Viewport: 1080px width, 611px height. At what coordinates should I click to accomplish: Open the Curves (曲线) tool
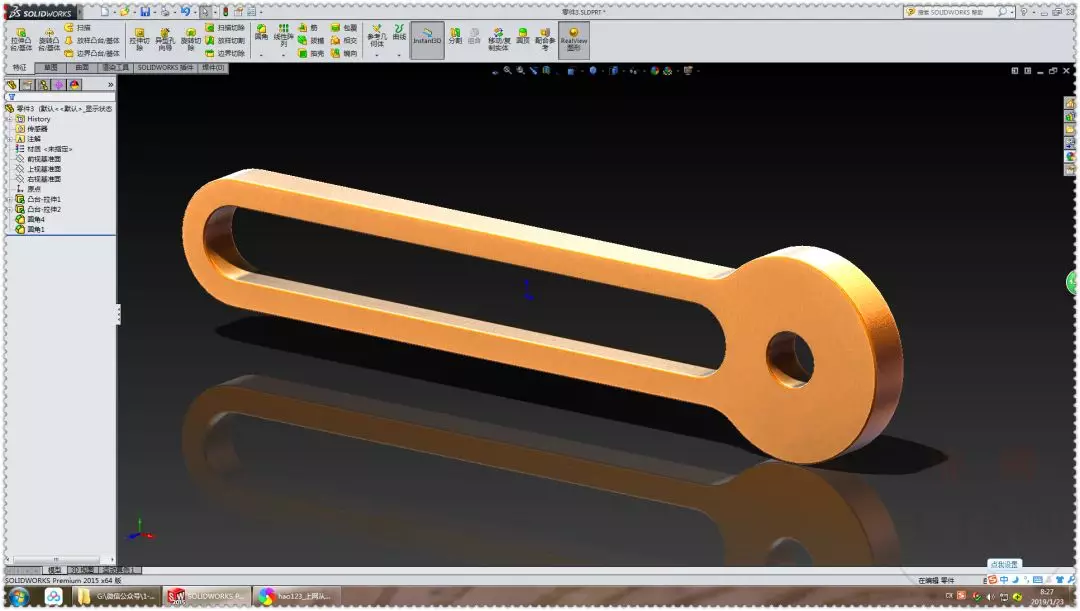point(399,32)
